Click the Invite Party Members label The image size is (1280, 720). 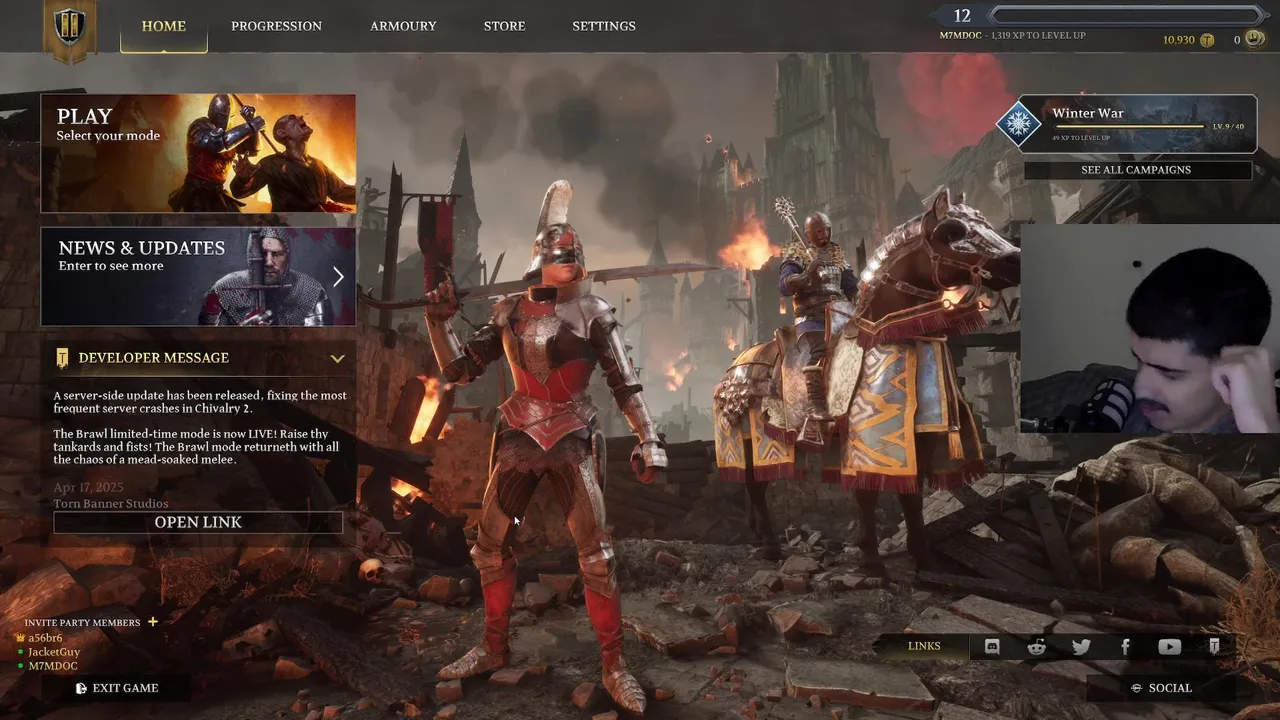pos(82,622)
